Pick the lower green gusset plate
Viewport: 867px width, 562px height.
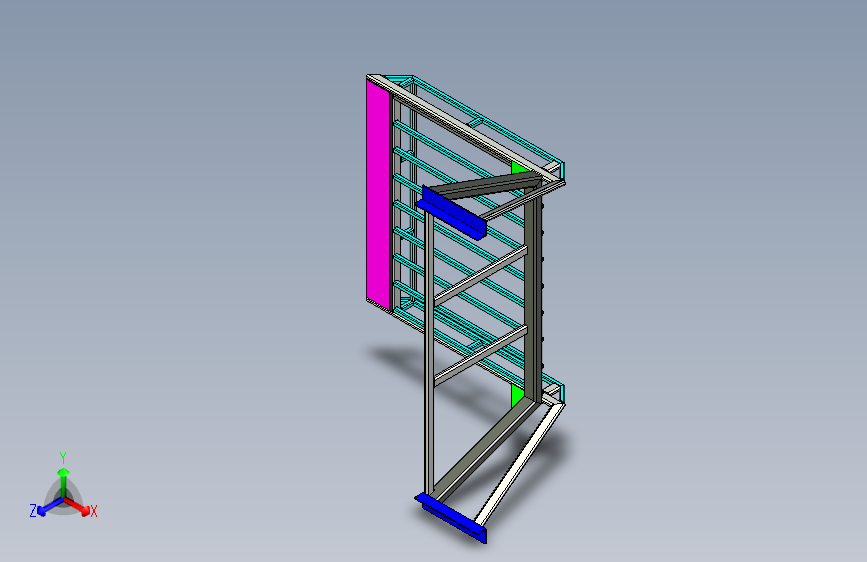(517, 396)
